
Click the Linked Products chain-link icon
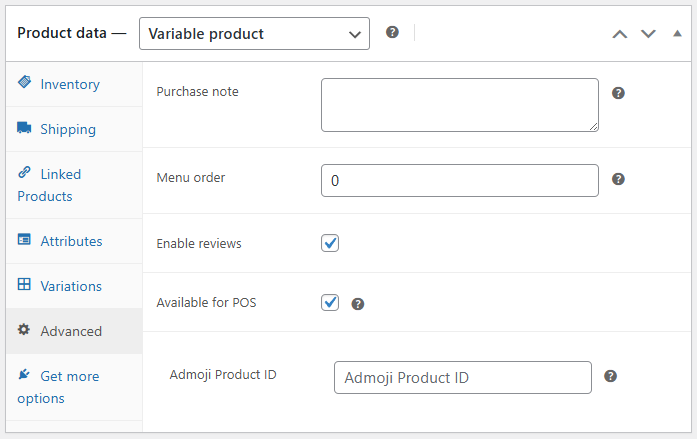[24, 172]
